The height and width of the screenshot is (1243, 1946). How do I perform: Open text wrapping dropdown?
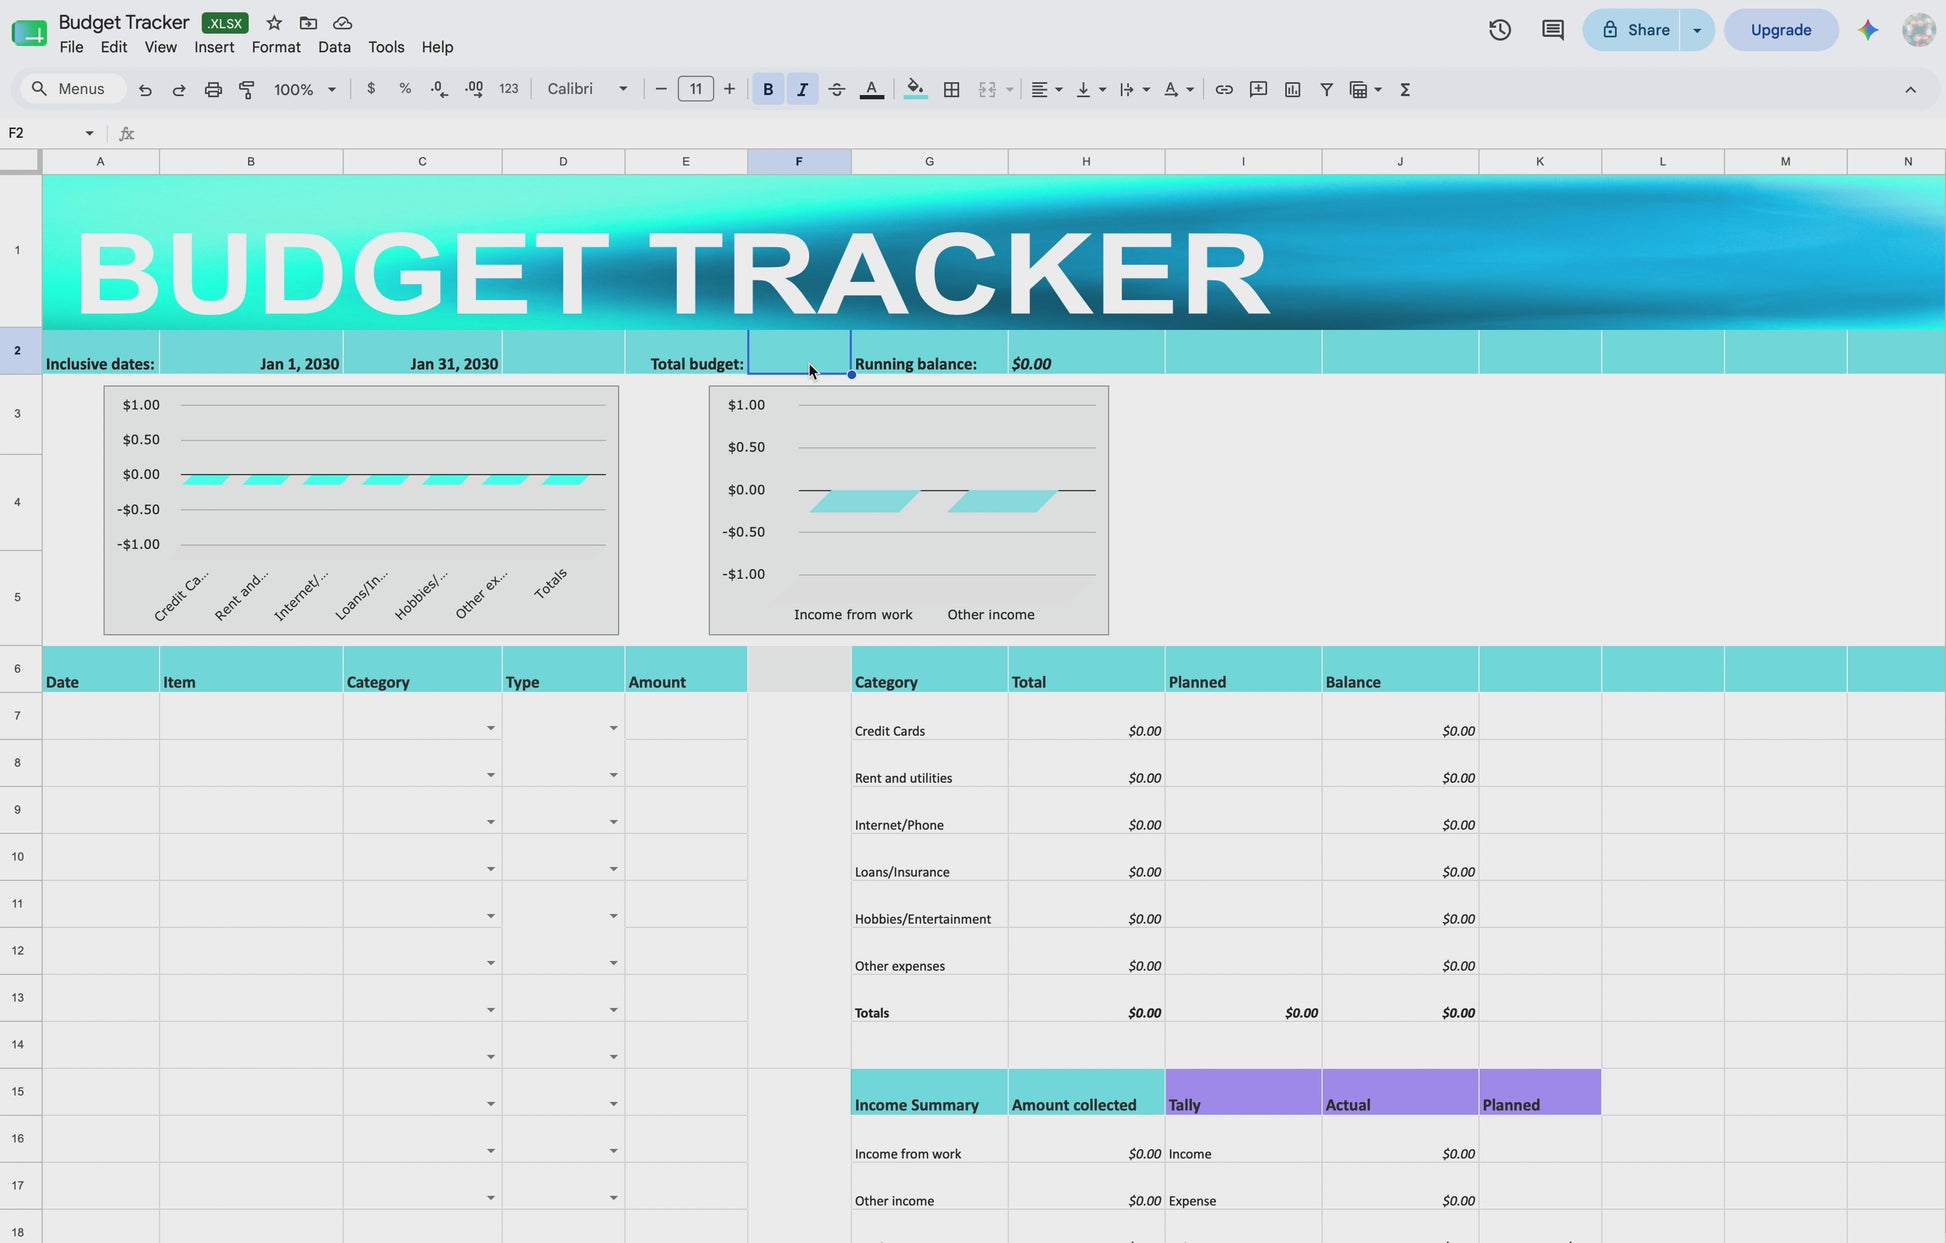point(1134,89)
